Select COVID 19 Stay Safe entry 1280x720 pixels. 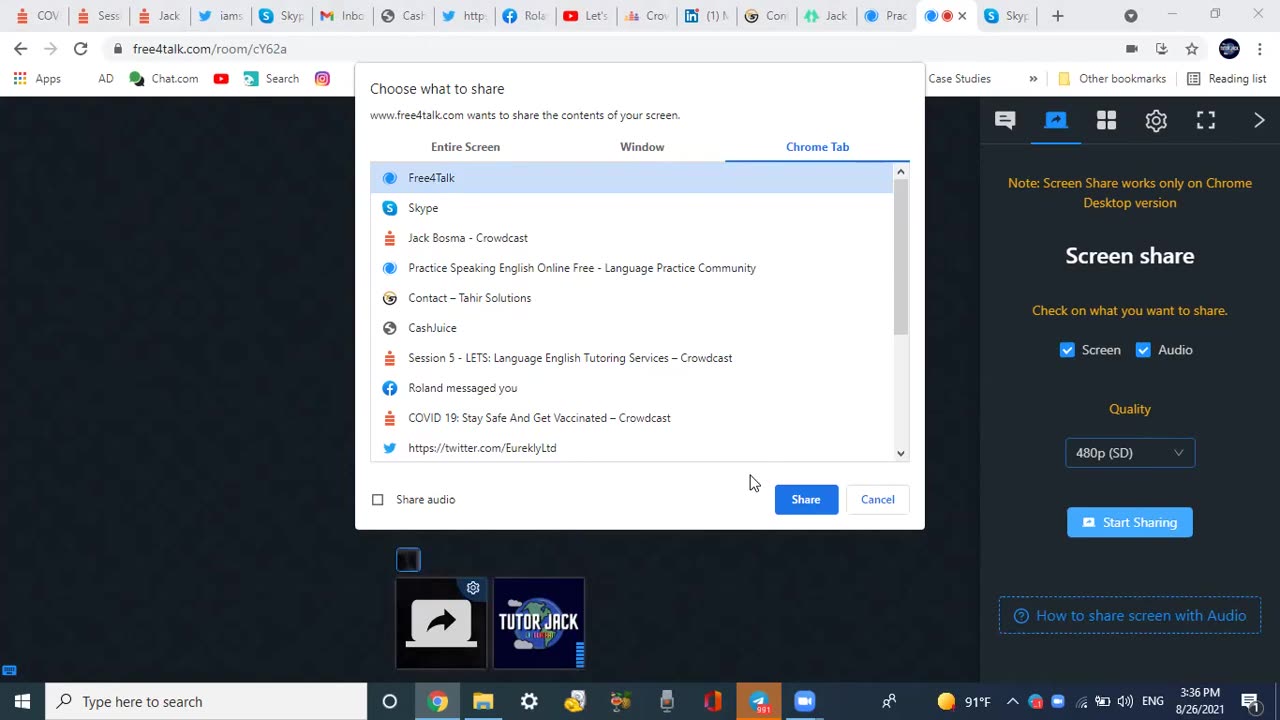(631, 418)
